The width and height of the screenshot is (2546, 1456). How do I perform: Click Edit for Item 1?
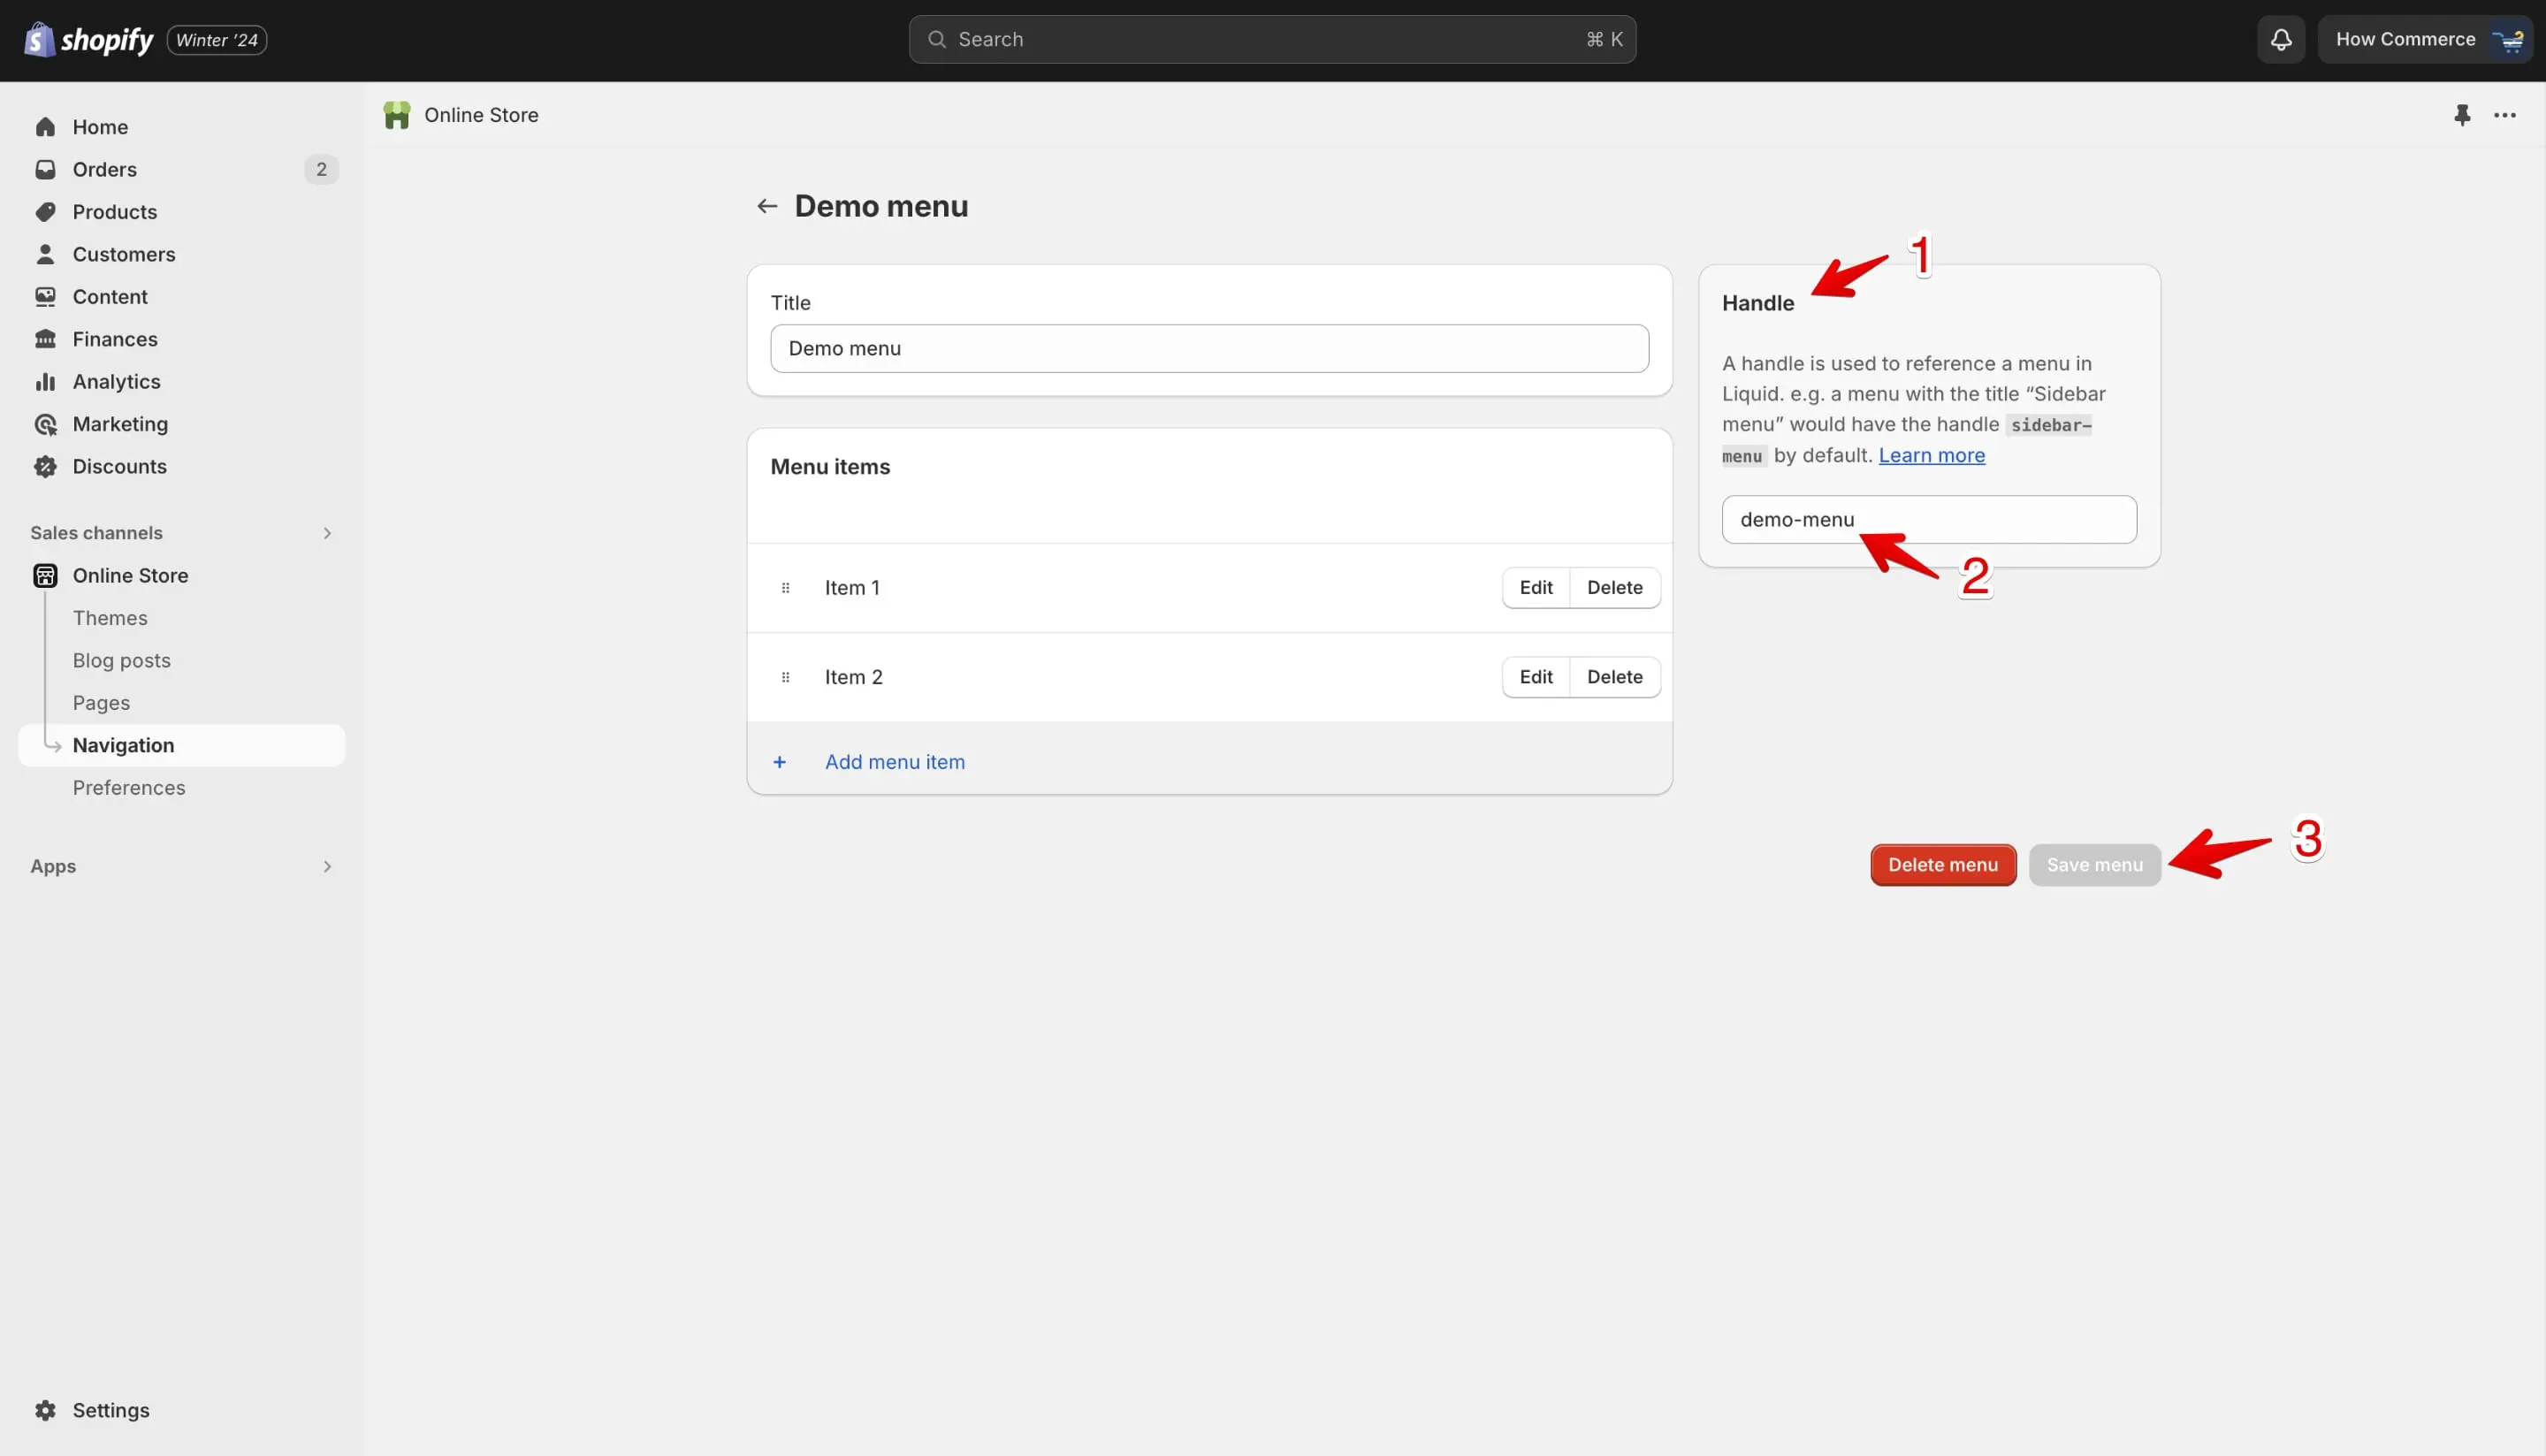pyautogui.click(x=1536, y=588)
